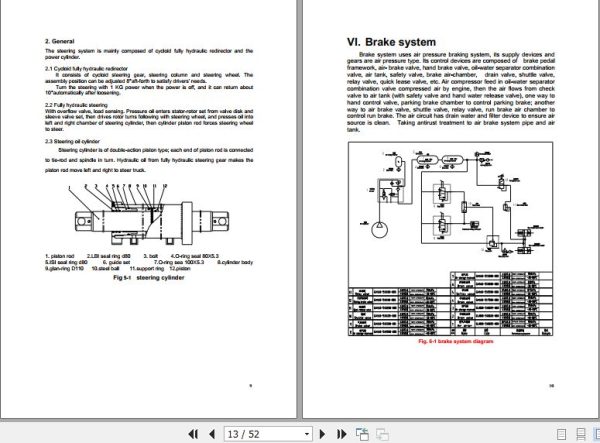
Task: Click the '2.2 Fully hydraulic steering' subheading
Action: 76,105
